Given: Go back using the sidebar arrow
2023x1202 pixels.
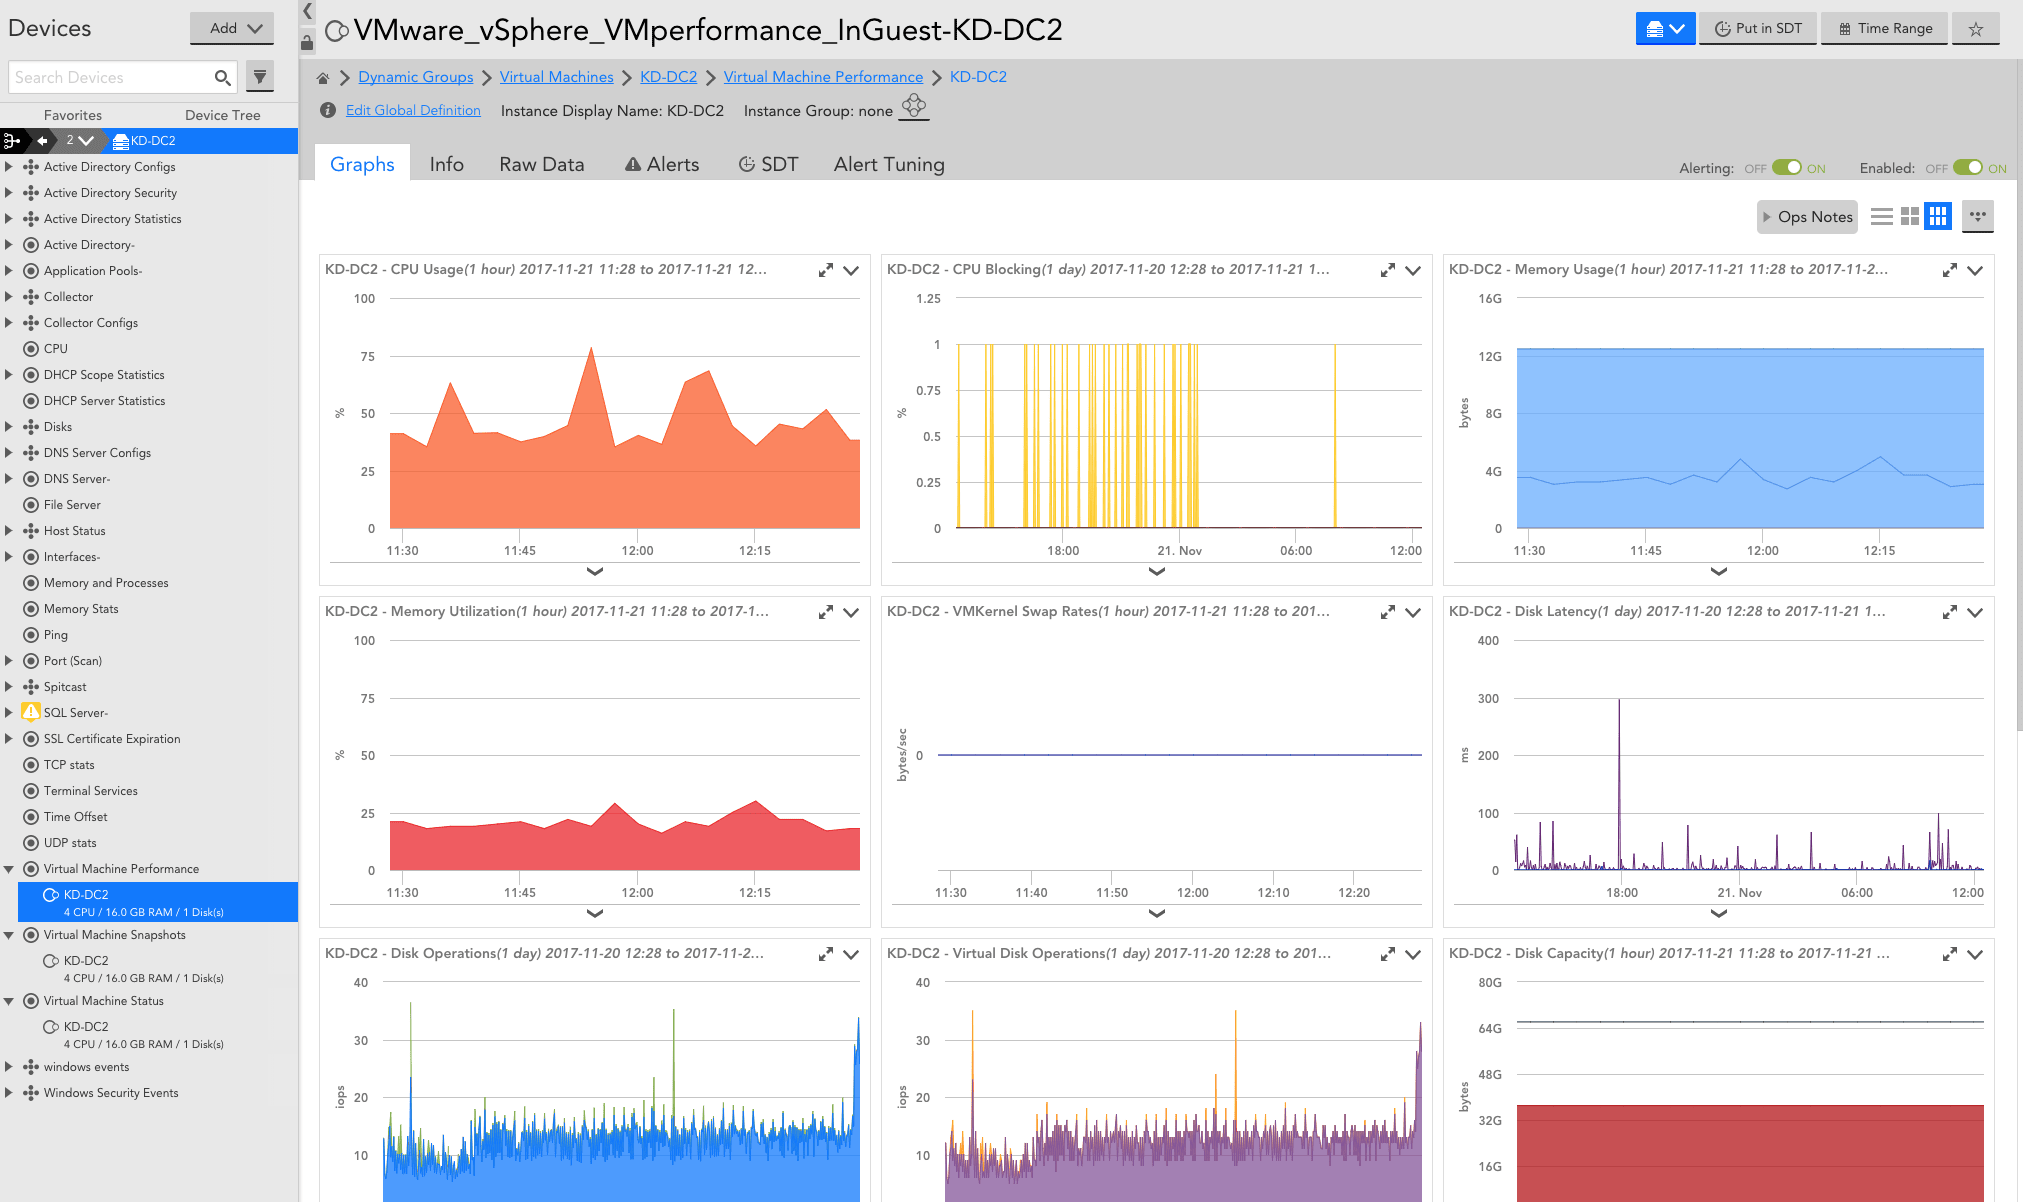Looking at the screenshot, I should click(x=42, y=141).
